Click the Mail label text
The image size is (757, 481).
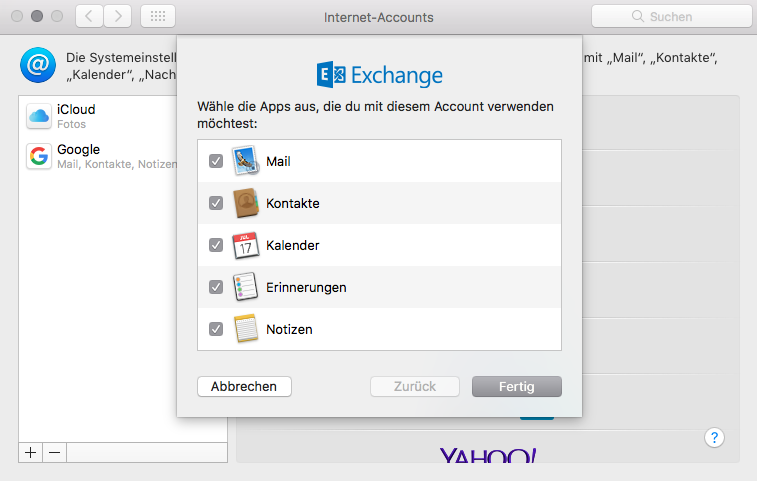[278, 161]
